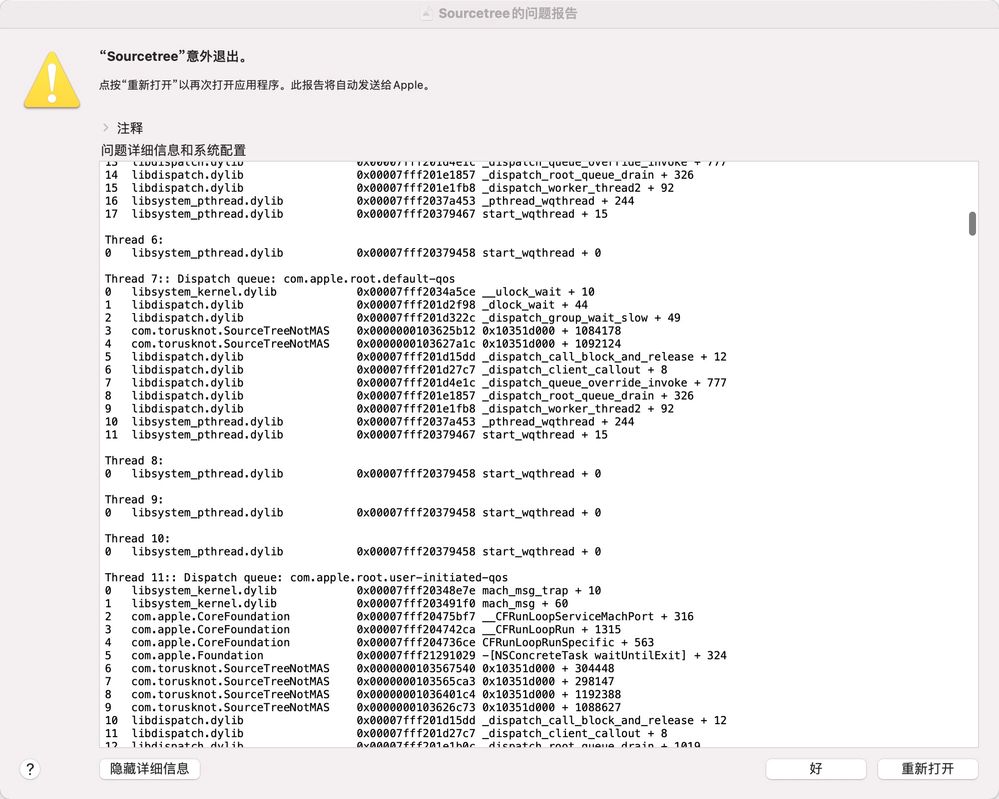Click the 0x10351d000 + 298147 line
This screenshot has height=799, width=999.
(x=360, y=681)
